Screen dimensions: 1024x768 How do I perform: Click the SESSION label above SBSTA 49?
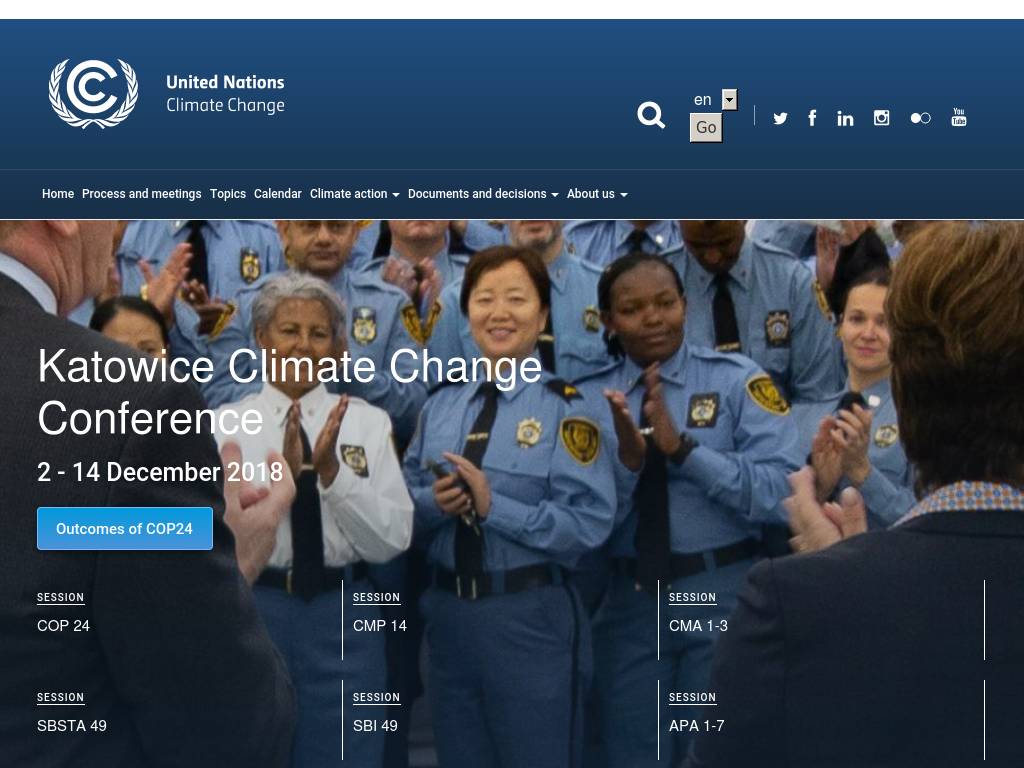pyautogui.click(x=60, y=697)
